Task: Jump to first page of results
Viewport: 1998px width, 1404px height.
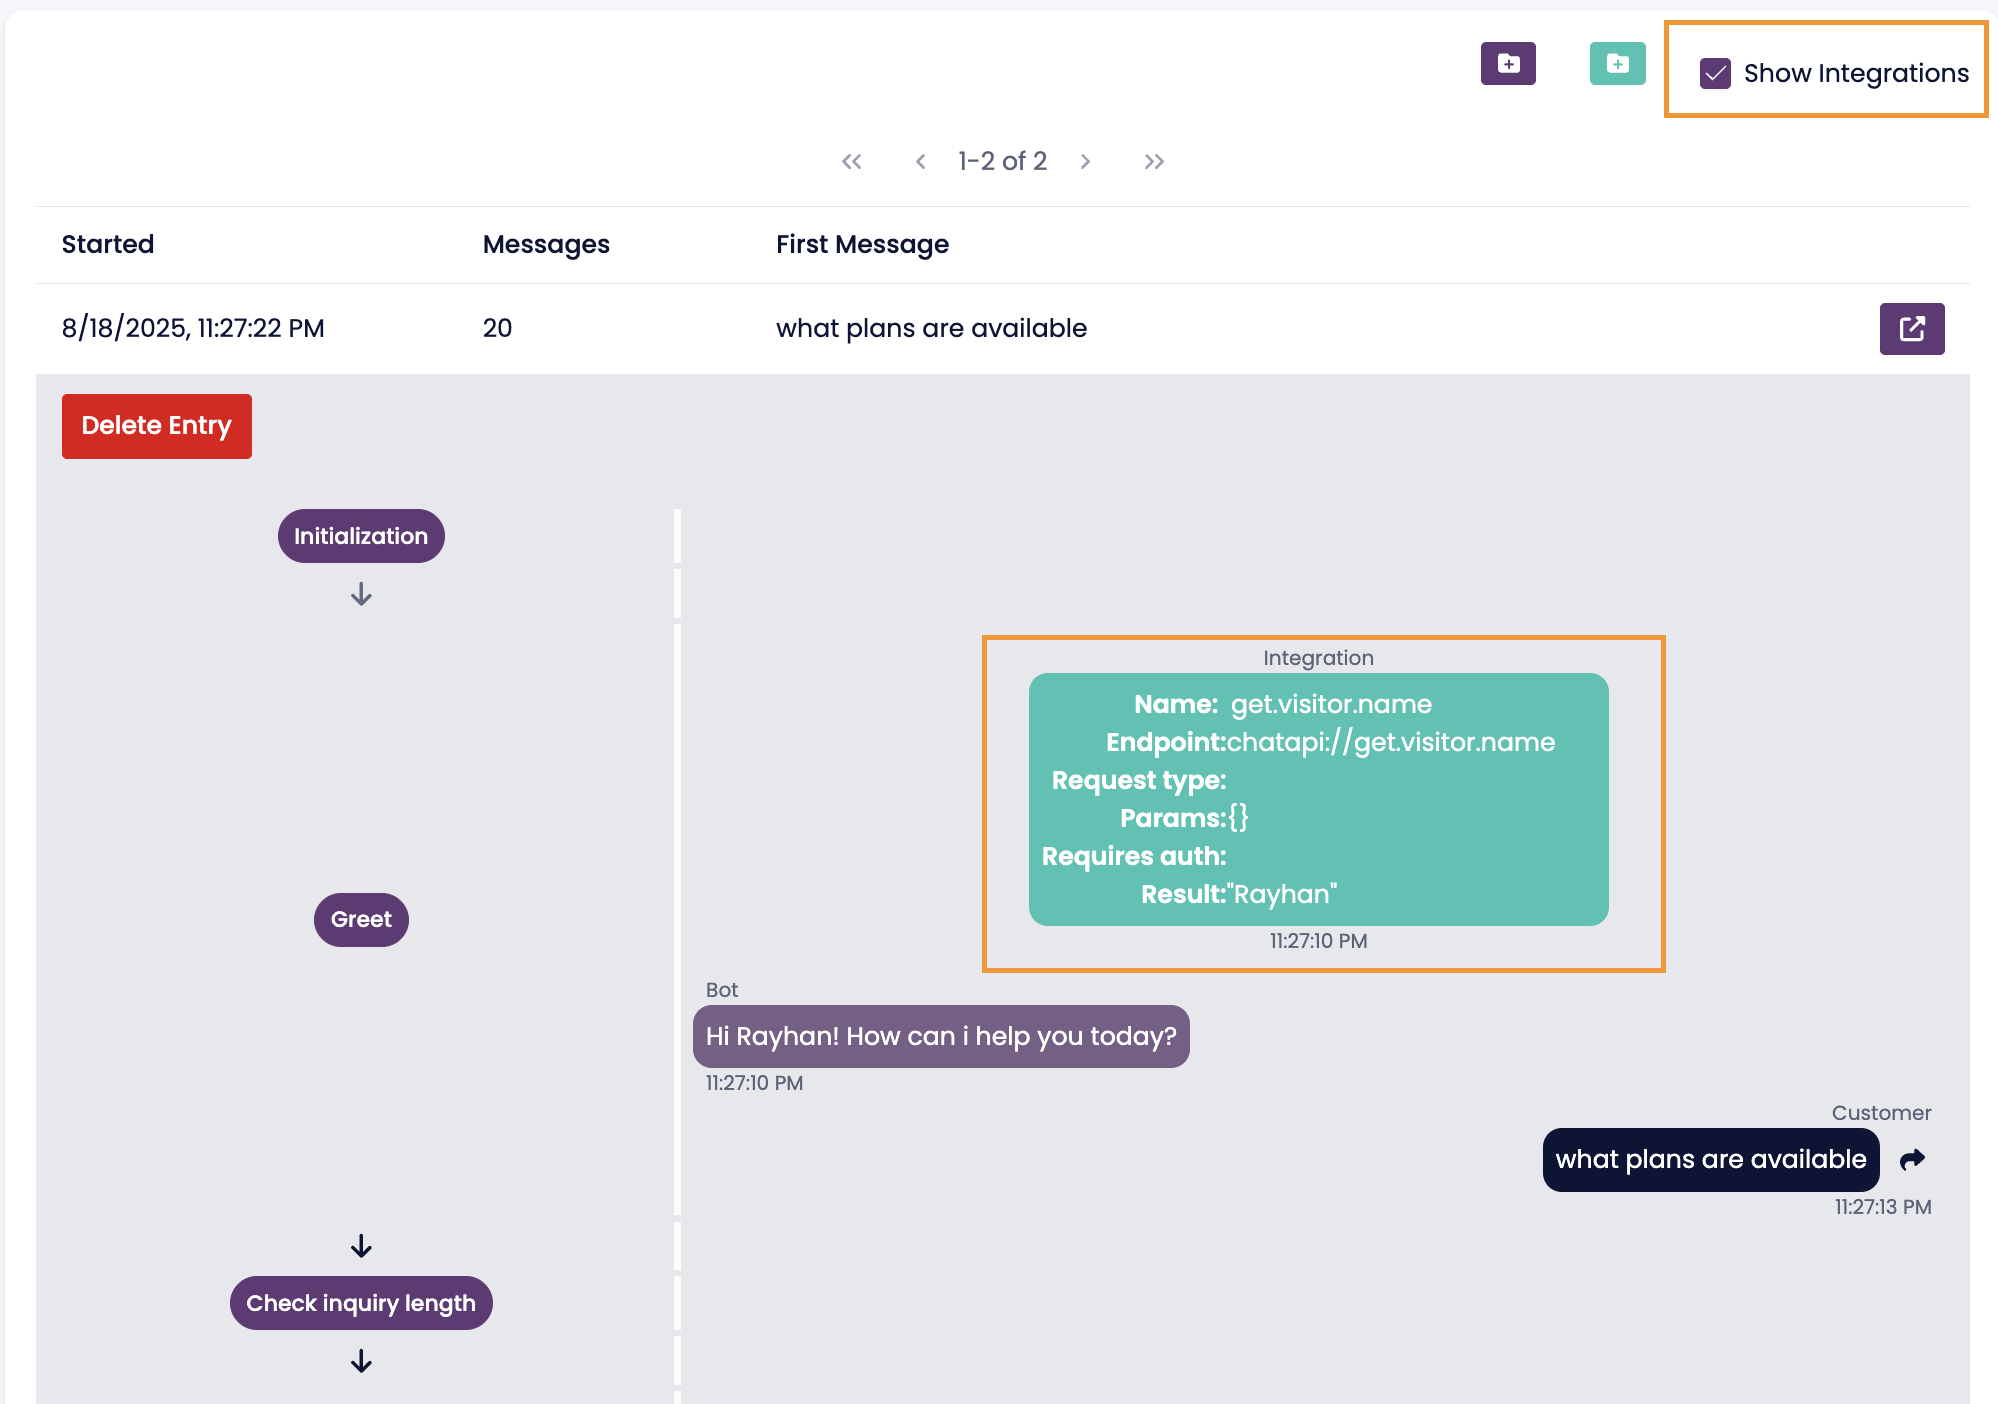Action: point(851,162)
